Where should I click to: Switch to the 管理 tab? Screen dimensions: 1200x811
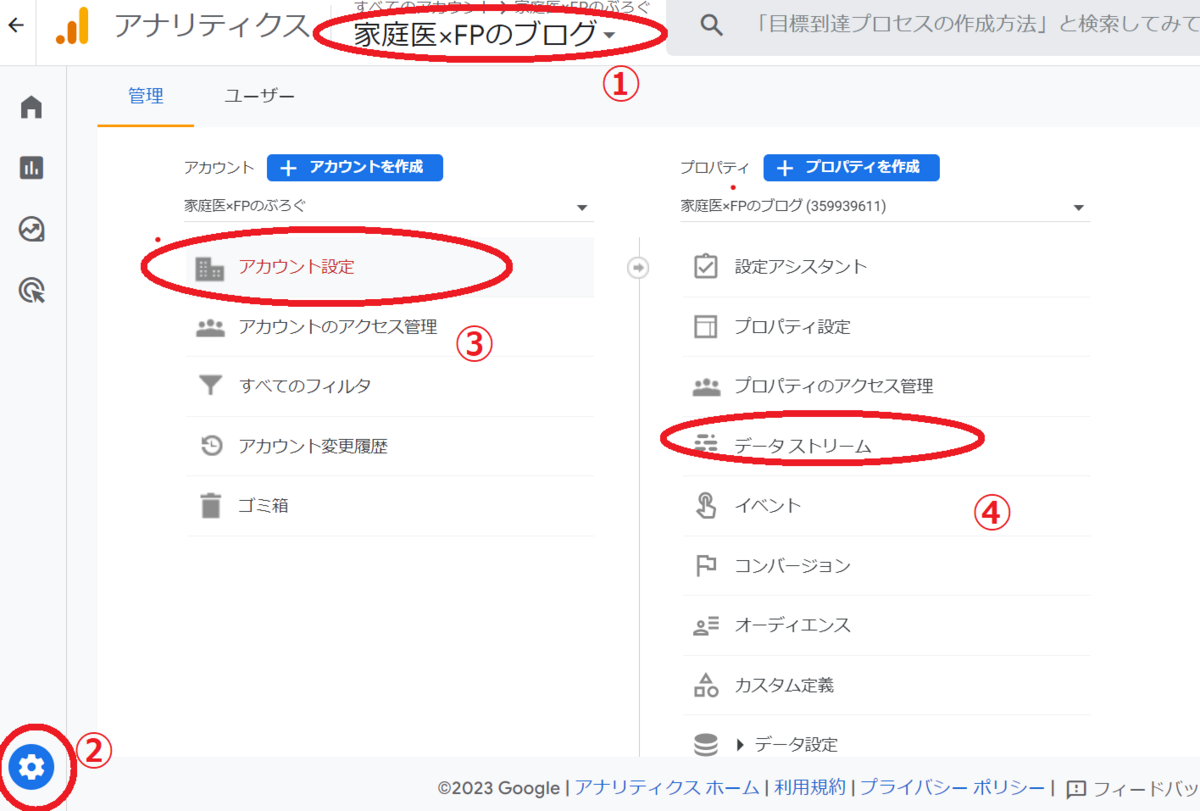click(146, 97)
